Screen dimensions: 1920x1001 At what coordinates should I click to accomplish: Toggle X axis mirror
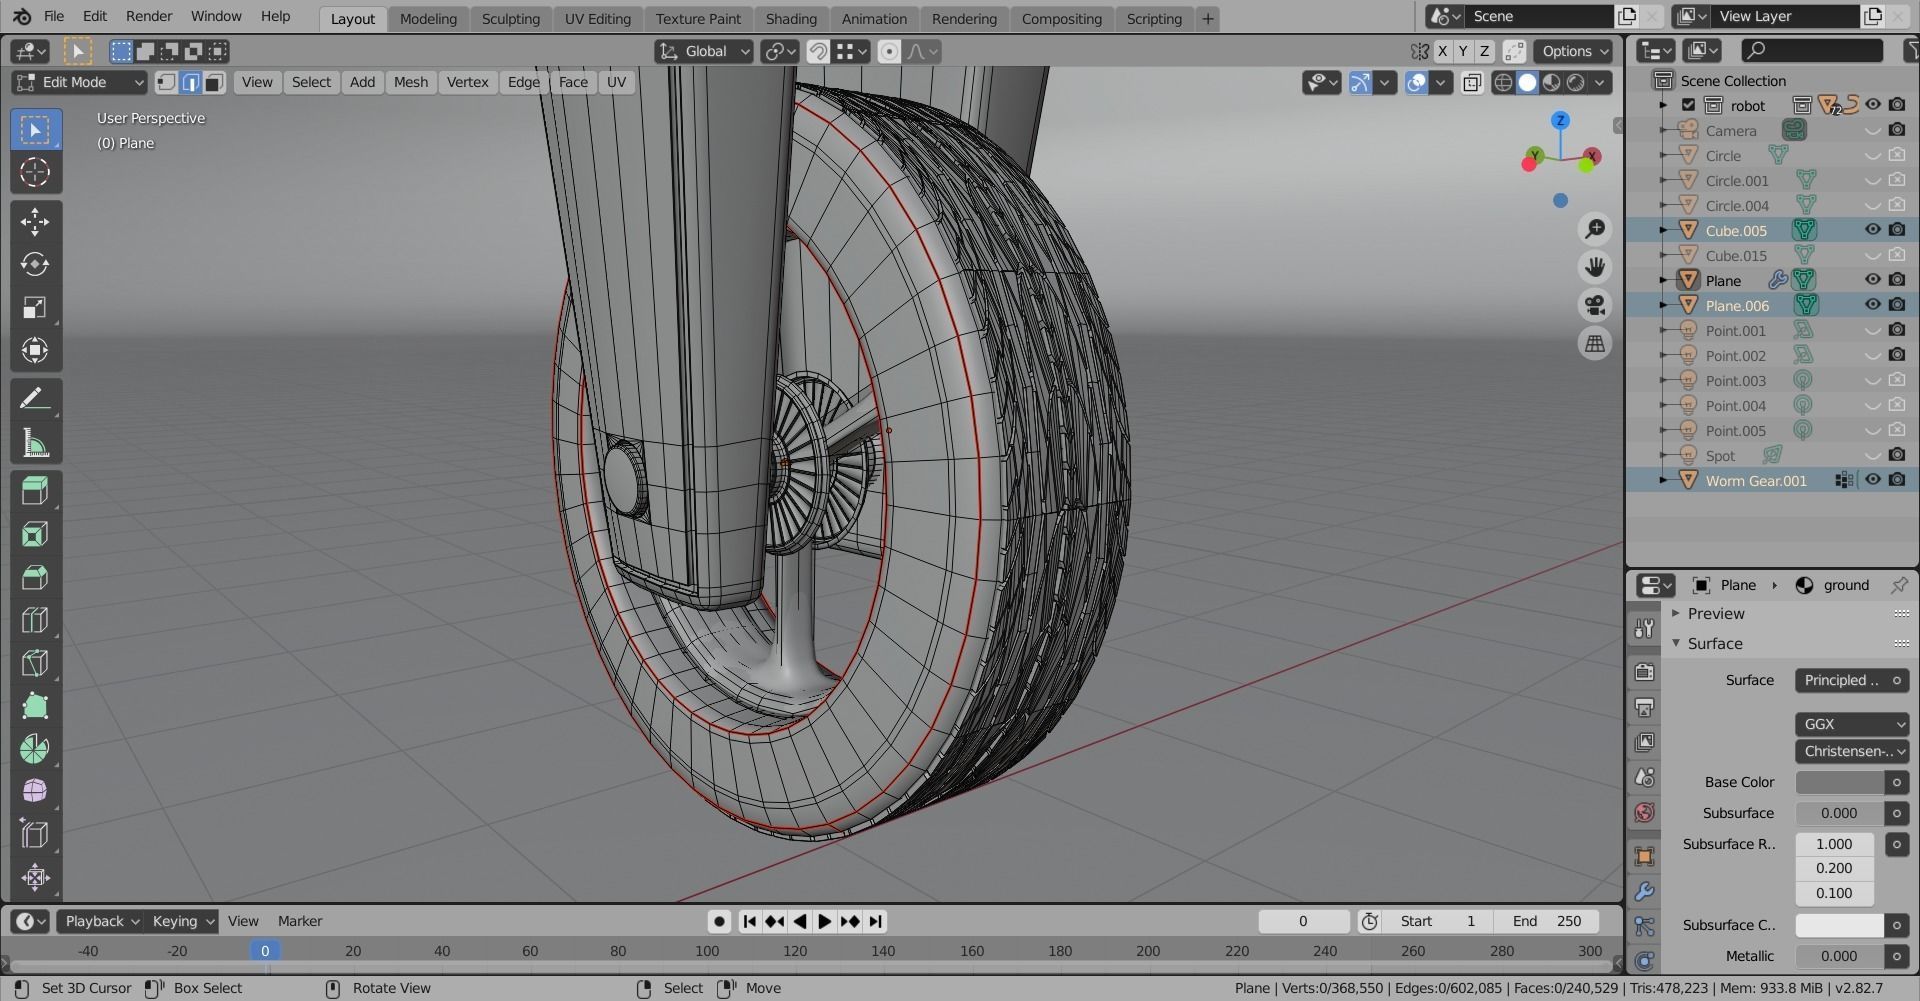tap(1442, 51)
